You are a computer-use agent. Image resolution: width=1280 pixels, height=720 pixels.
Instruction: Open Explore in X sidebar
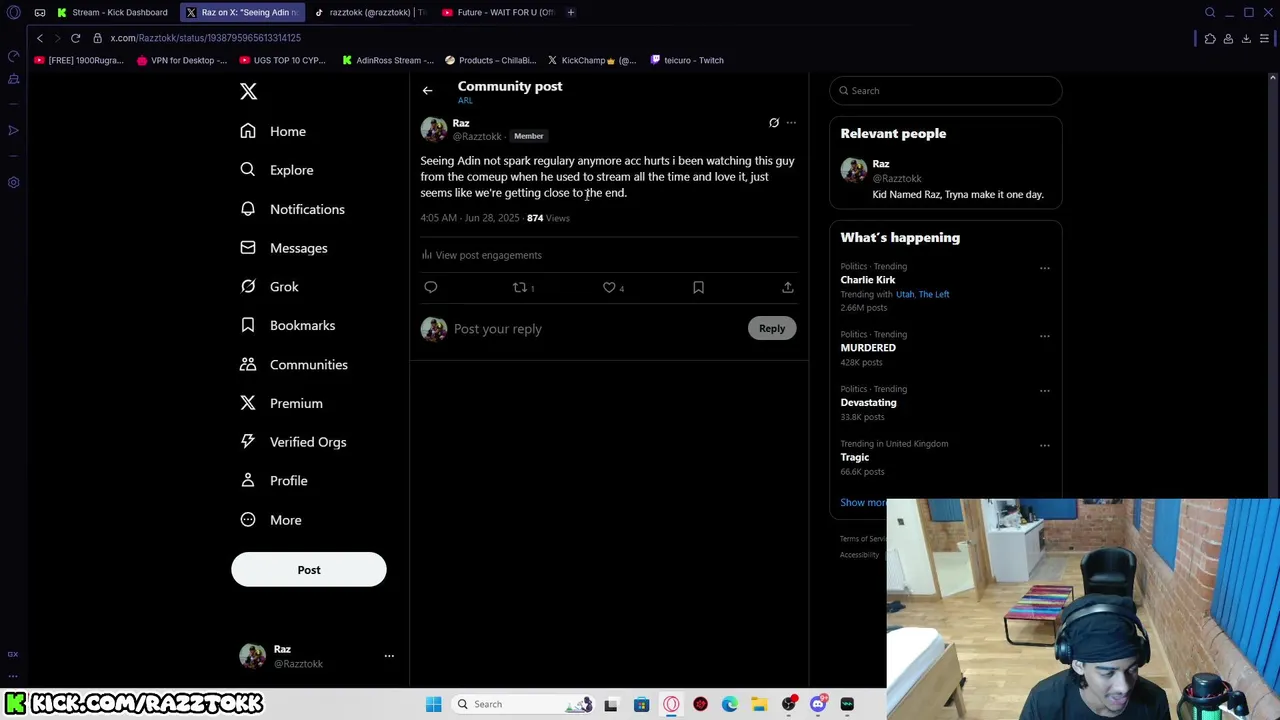click(x=277, y=170)
